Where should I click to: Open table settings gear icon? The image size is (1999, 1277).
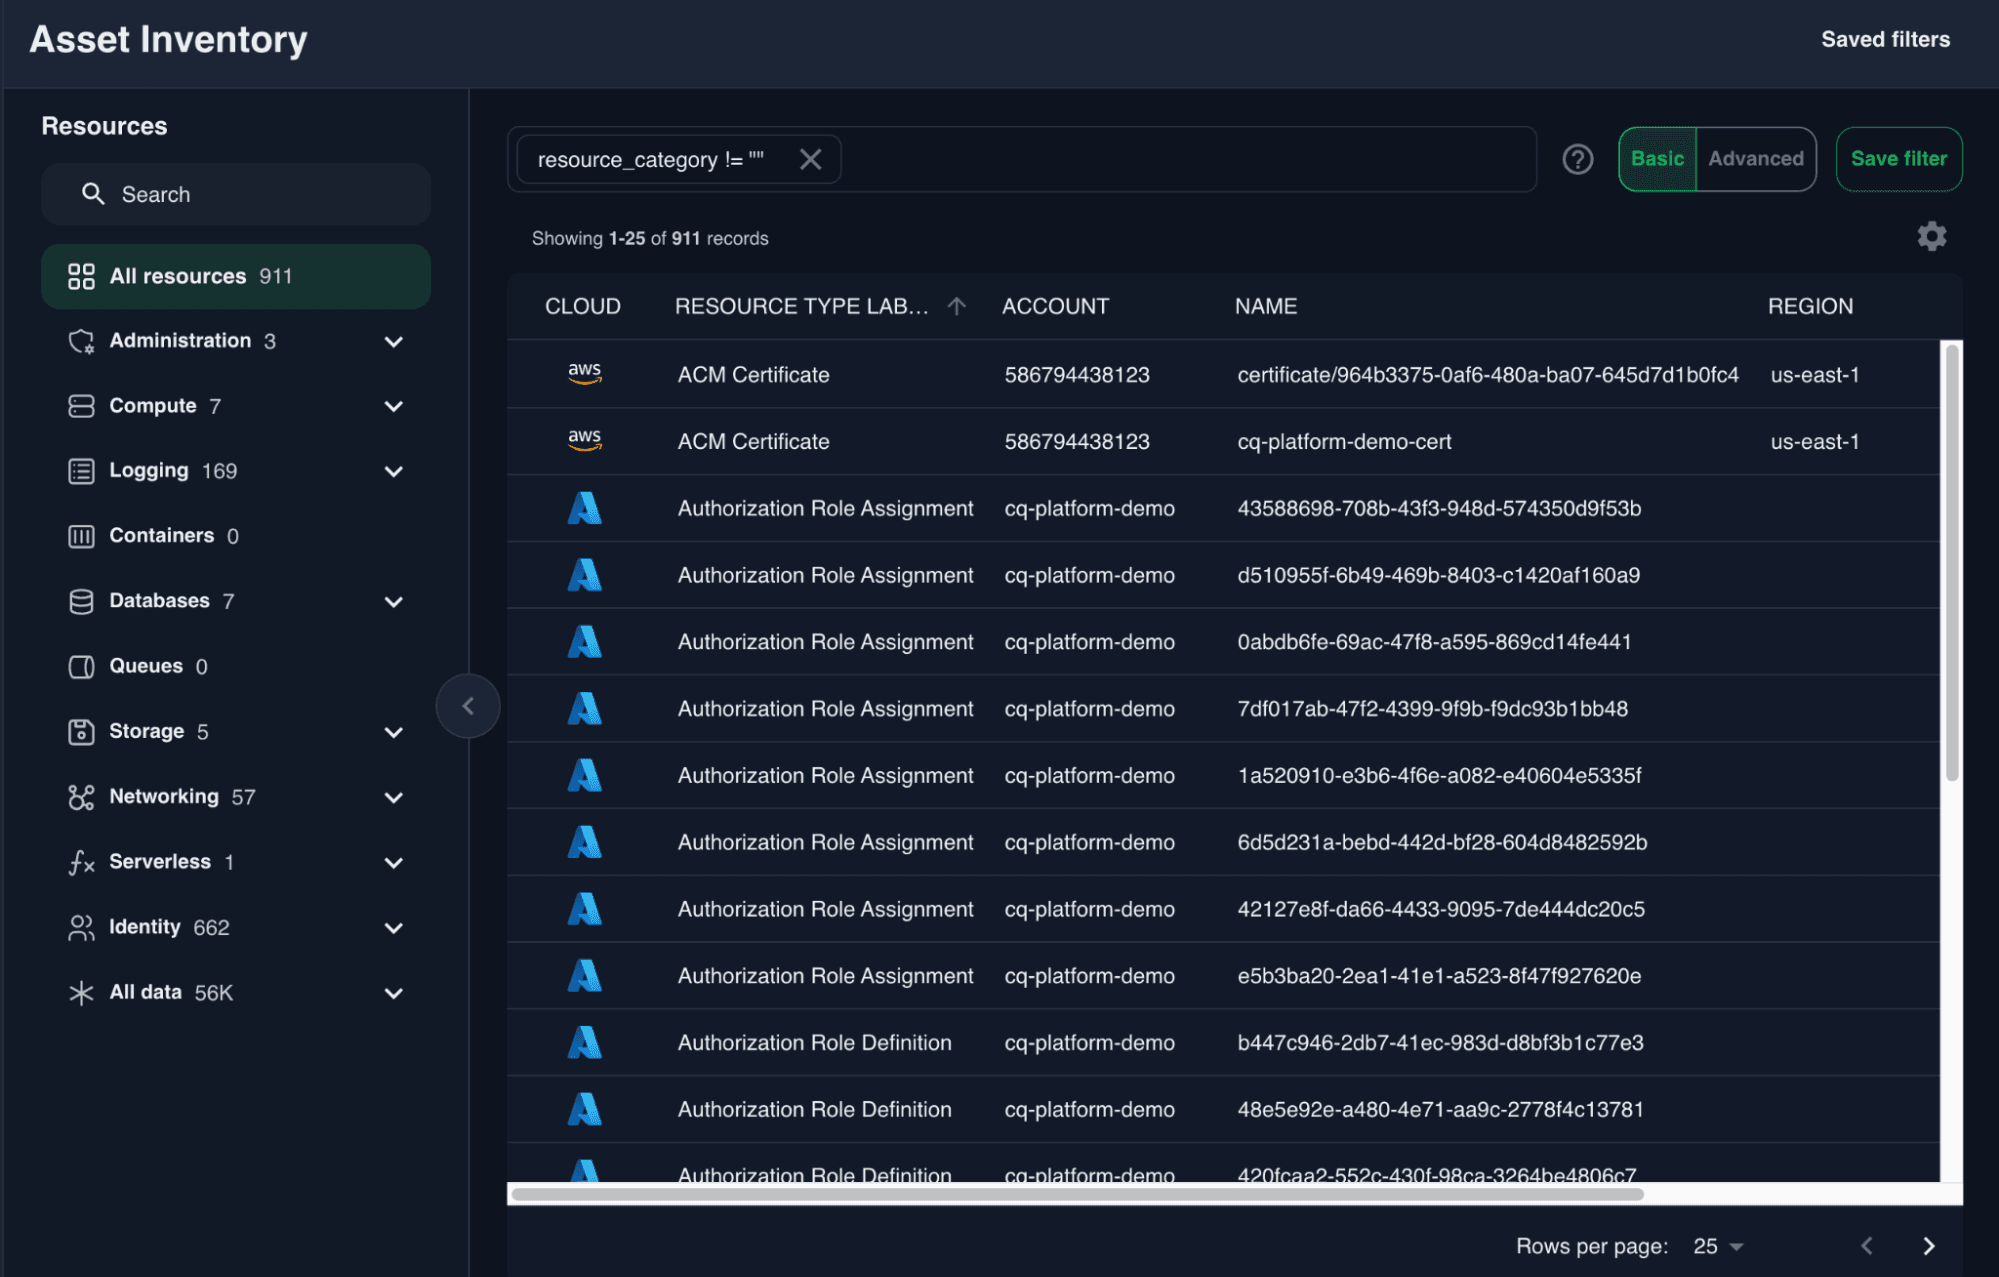tap(1931, 237)
